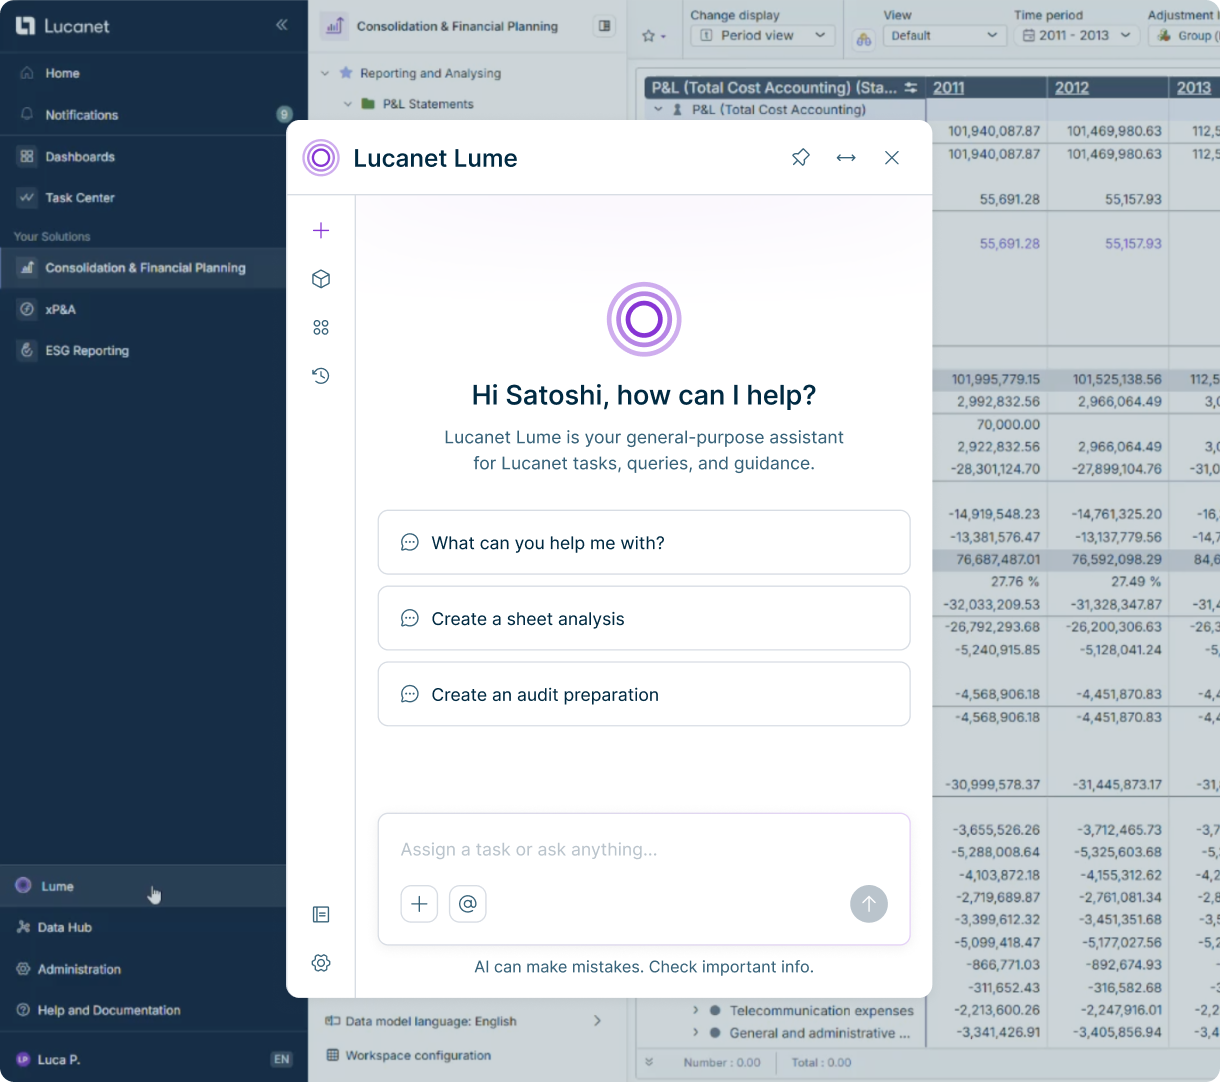This screenshot has width=1220, height=1082.
Task: Pin the Lucanet Lume panel
Action: pos(800,158)
